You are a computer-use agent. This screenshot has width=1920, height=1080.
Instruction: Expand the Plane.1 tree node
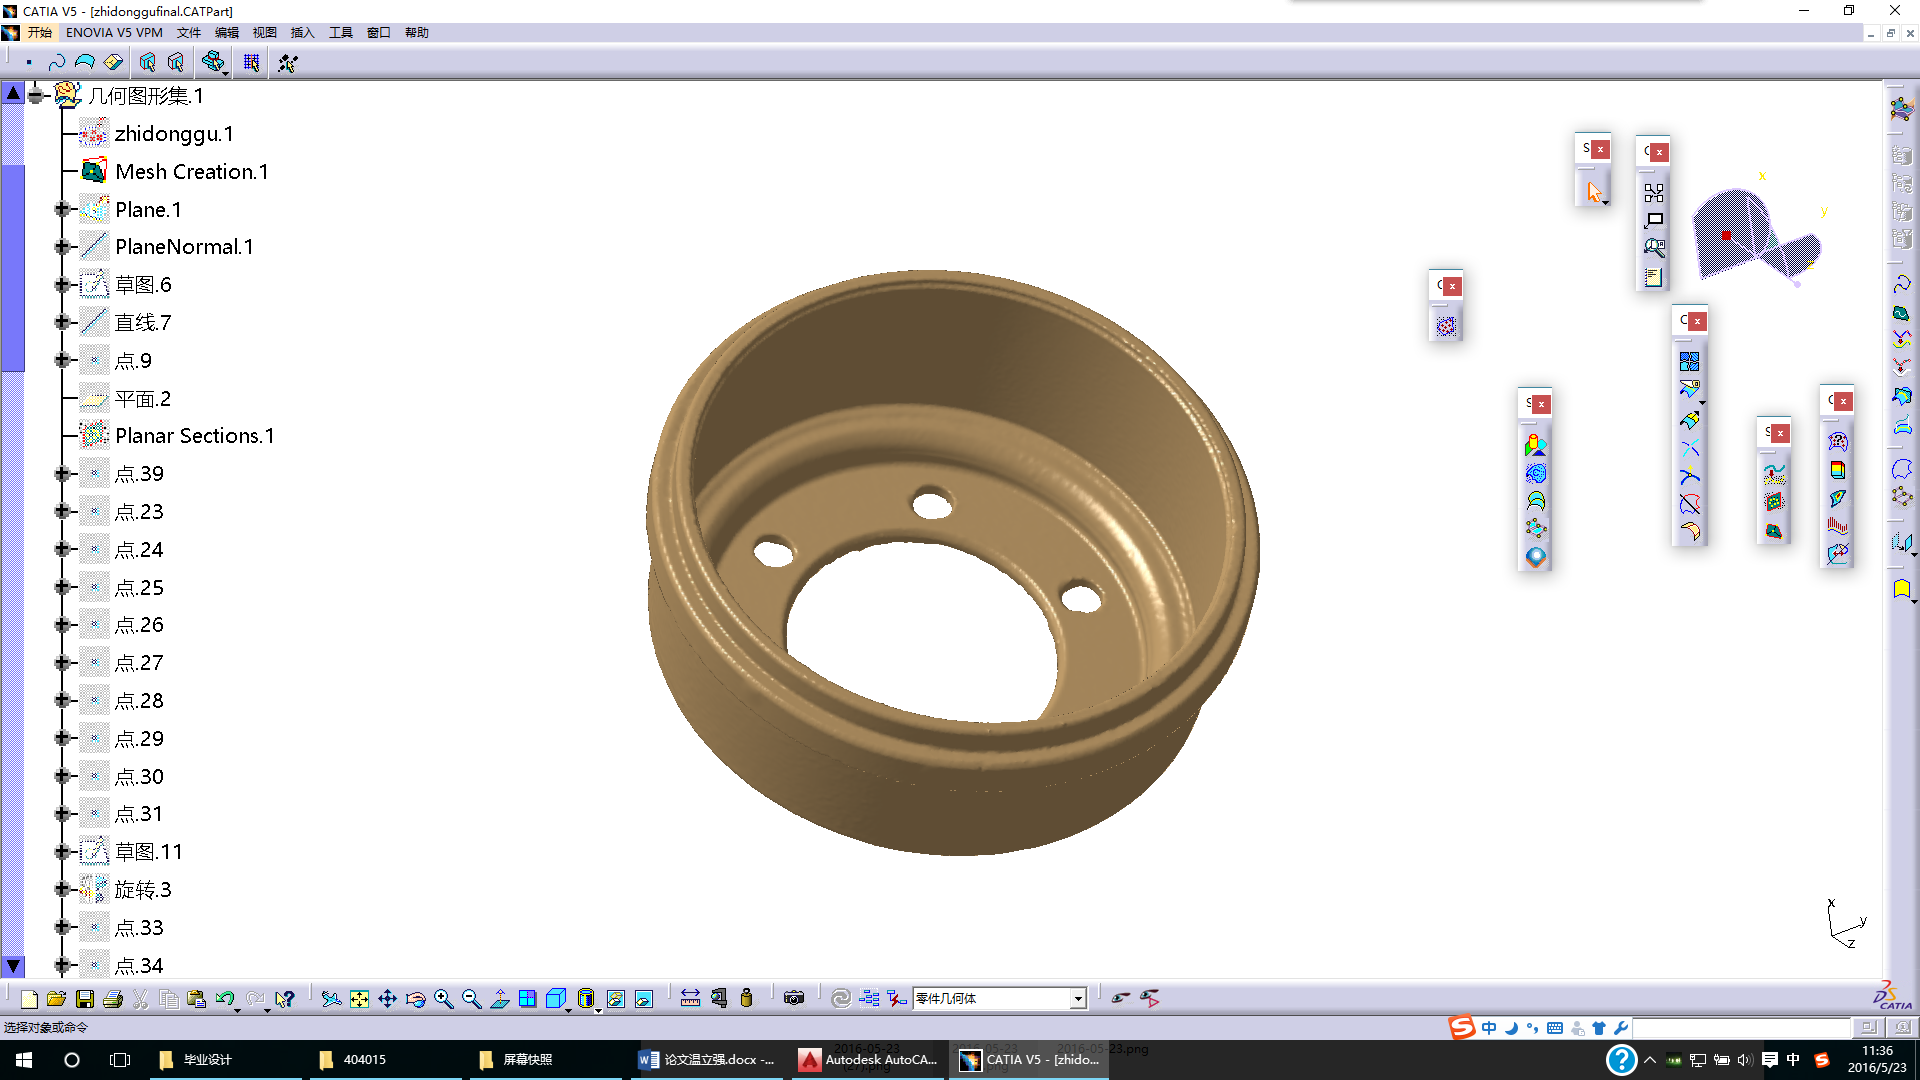click(62, 209)
